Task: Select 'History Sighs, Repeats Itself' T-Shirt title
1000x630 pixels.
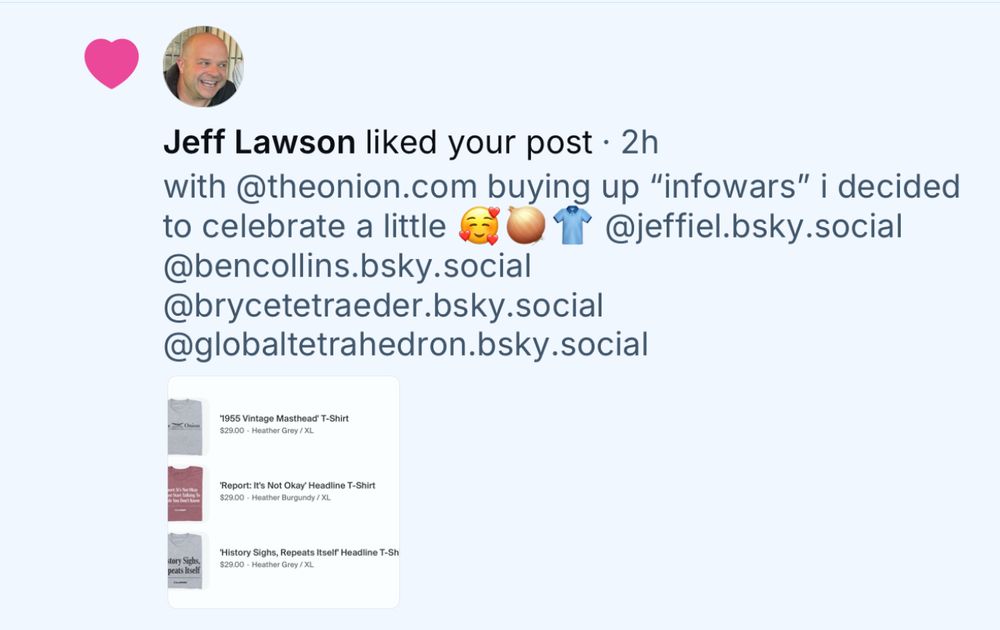Action: tap(309, 552)
